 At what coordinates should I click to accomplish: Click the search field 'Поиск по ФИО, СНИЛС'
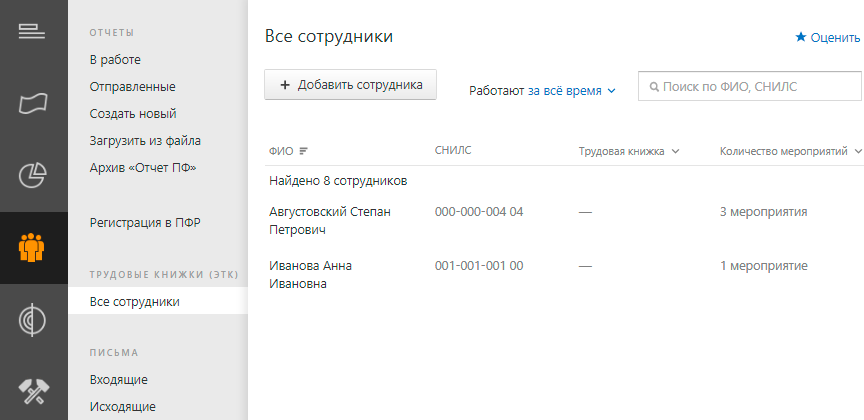750,87
